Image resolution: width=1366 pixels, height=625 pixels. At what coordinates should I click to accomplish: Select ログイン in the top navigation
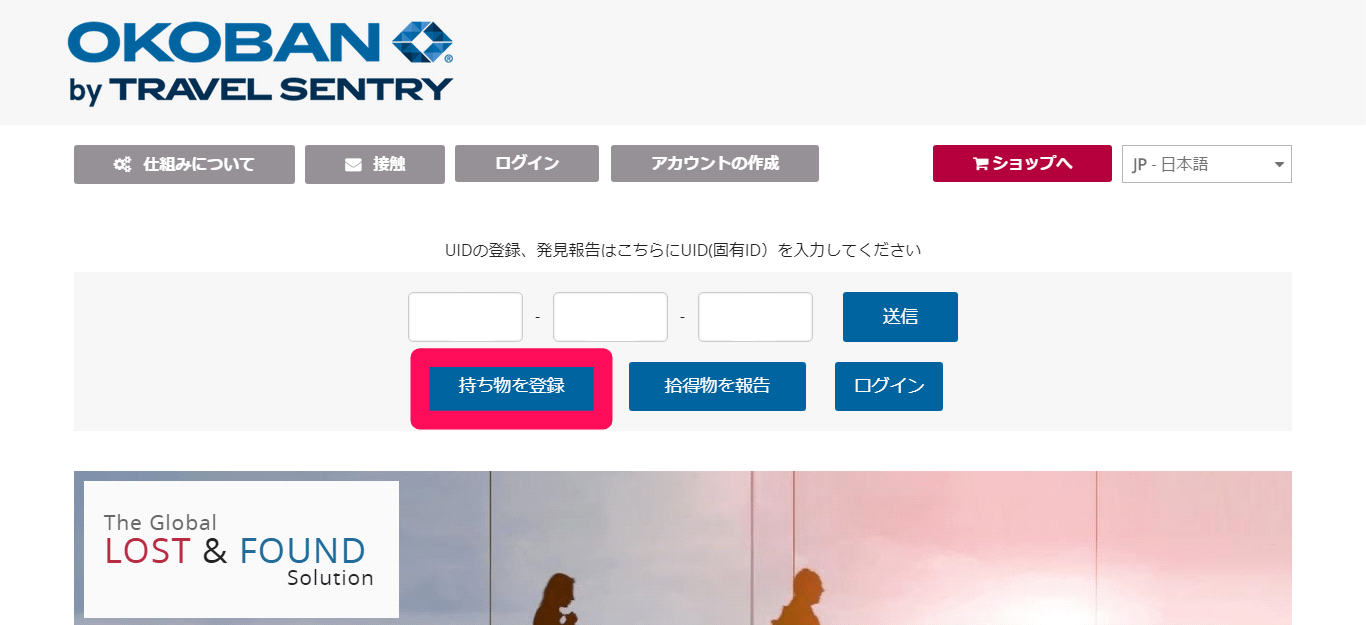[527, 163]
